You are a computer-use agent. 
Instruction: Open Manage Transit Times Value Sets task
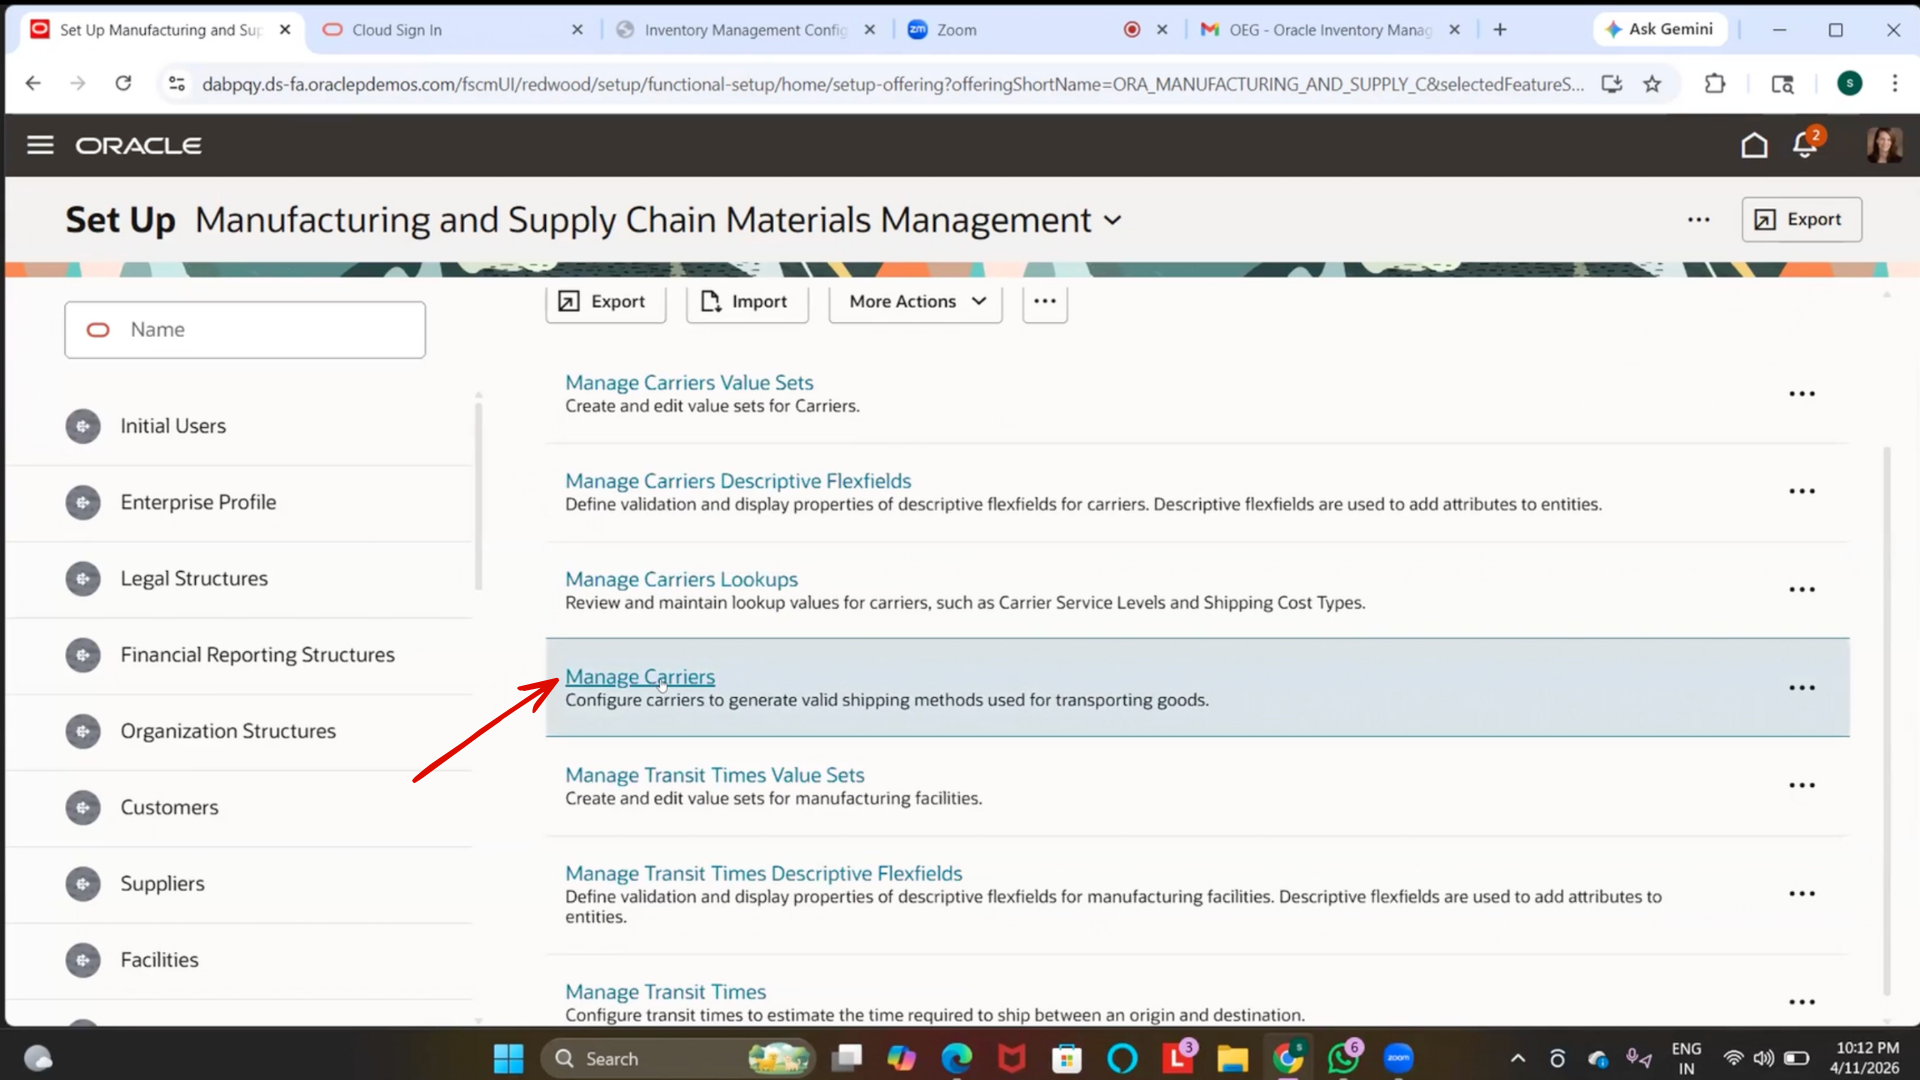pos(715,775)
